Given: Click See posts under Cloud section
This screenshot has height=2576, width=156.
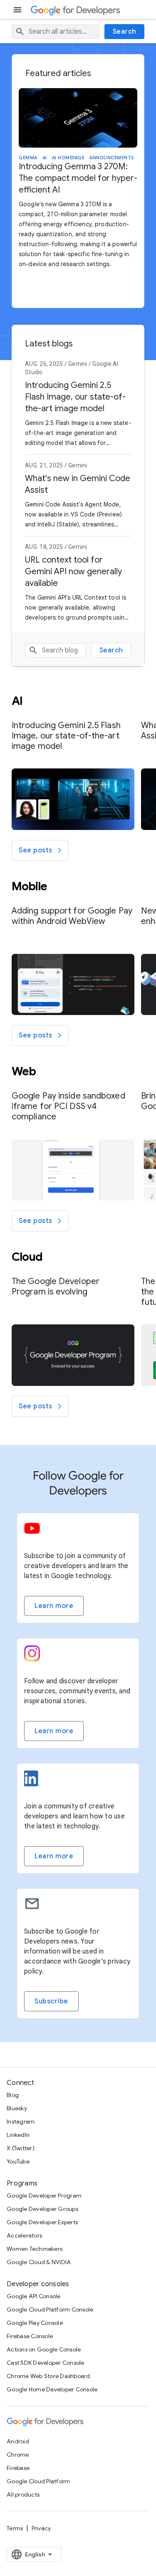Looking at the screenshot, I should point(40,1406).
